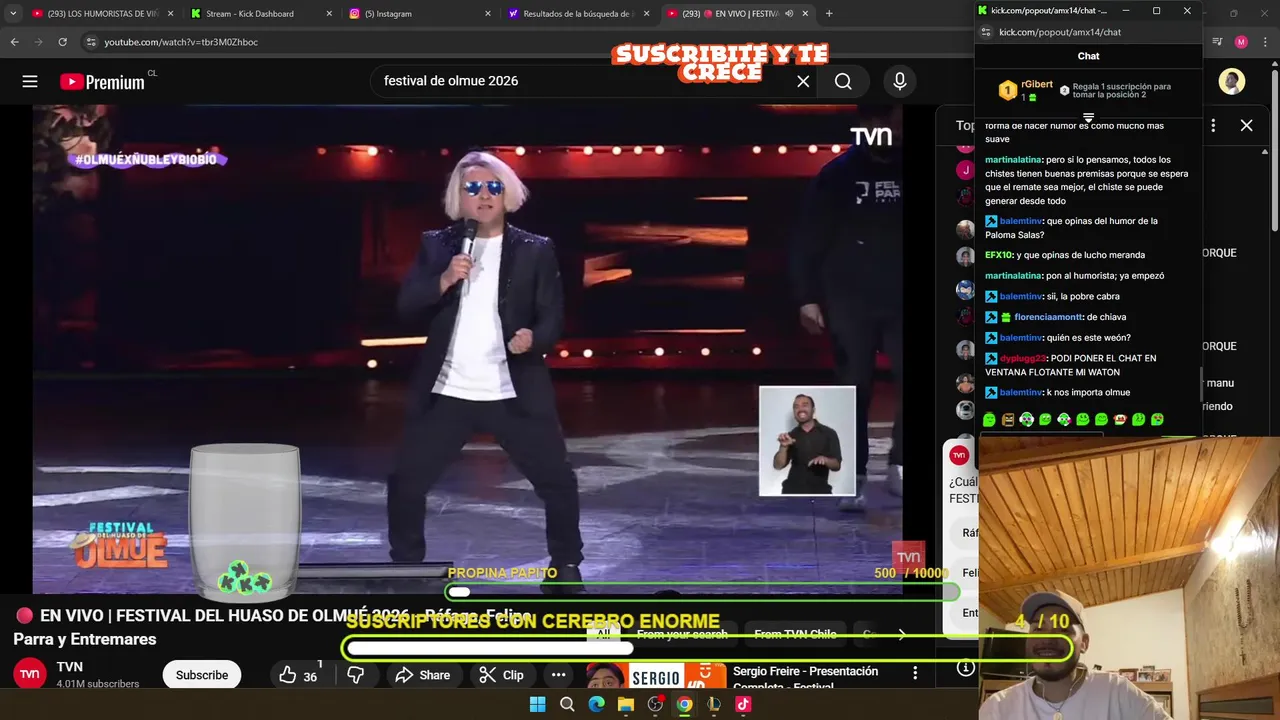Screen dimensions: 1280x720
Task: Dislike the TVN live video
Action: tap(355, 675)
